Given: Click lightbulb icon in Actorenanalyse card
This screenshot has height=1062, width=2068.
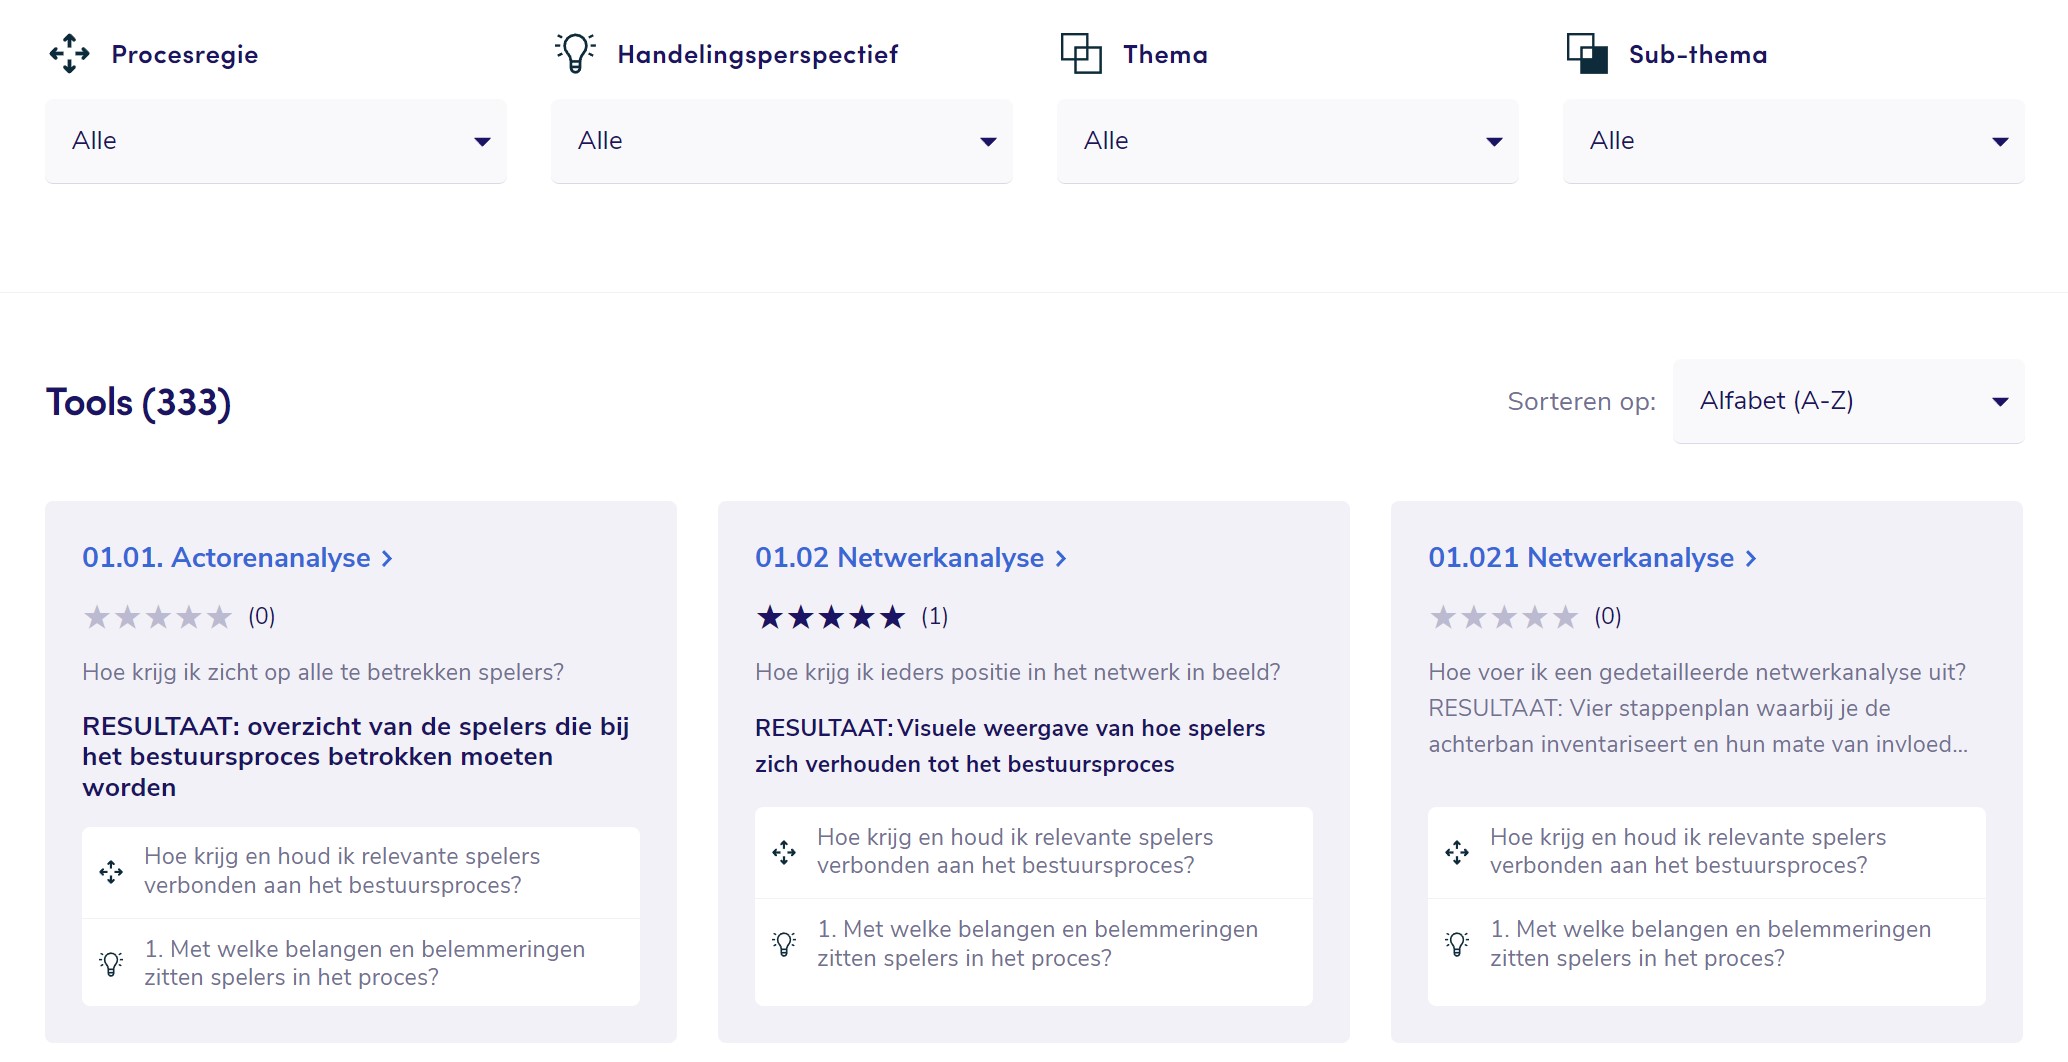Looking at the screenshot, I should click(111, 964).
